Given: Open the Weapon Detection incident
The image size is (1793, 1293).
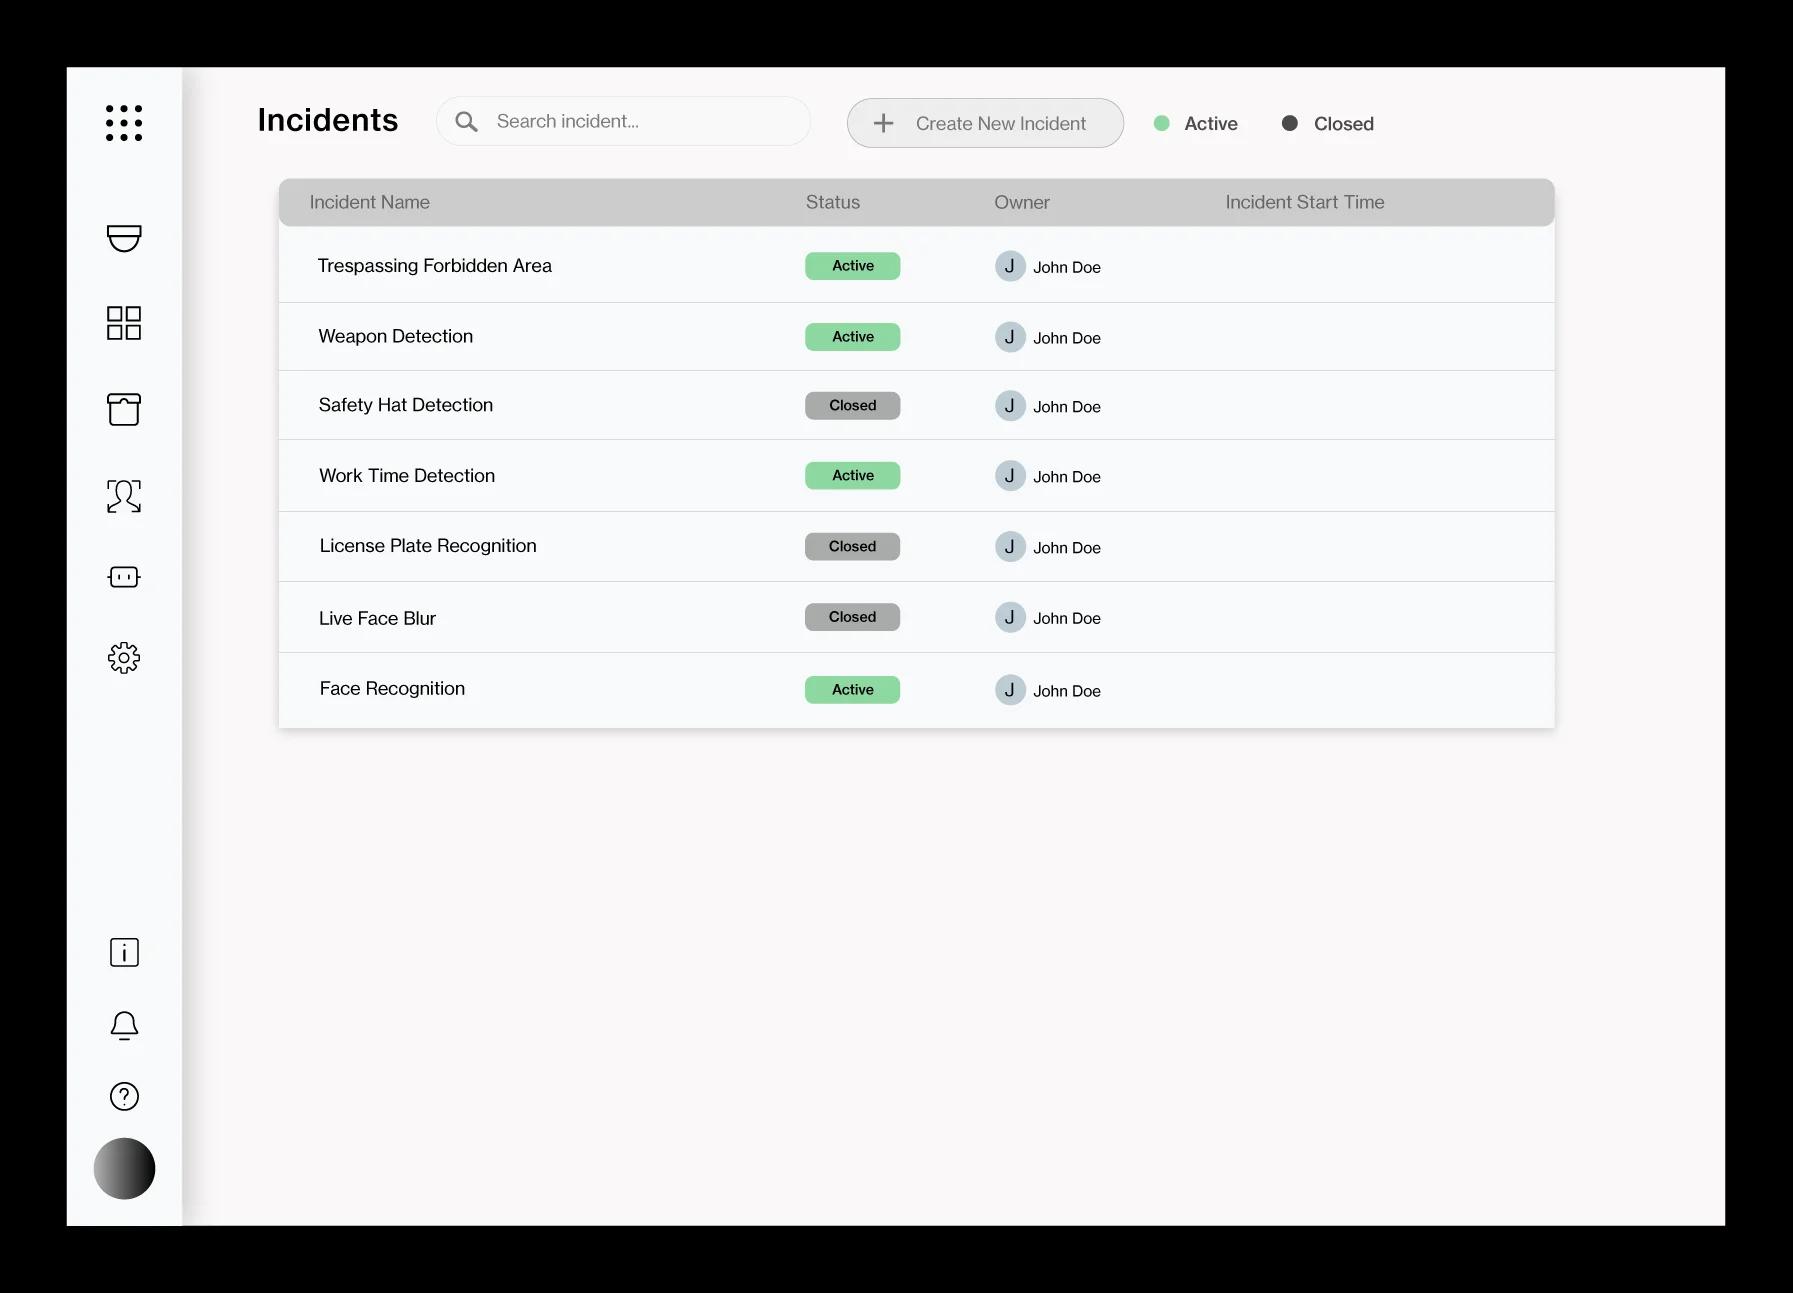Looking at the screenshot, I should pyautogui.click(x=396, y=337).
